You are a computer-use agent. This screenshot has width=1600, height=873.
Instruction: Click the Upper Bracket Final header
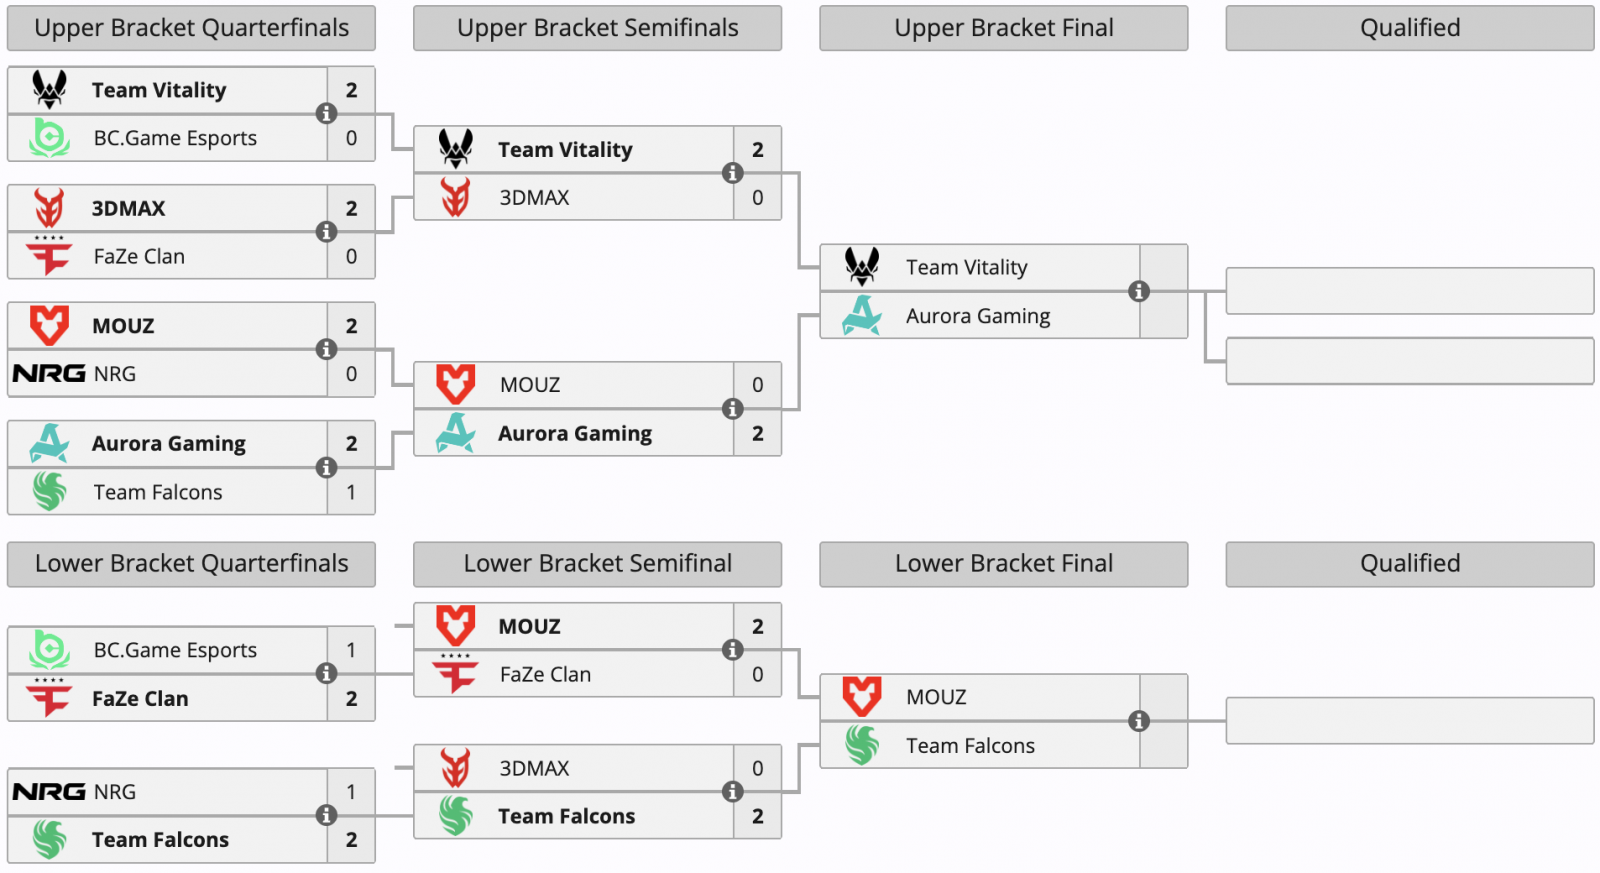1003,28
